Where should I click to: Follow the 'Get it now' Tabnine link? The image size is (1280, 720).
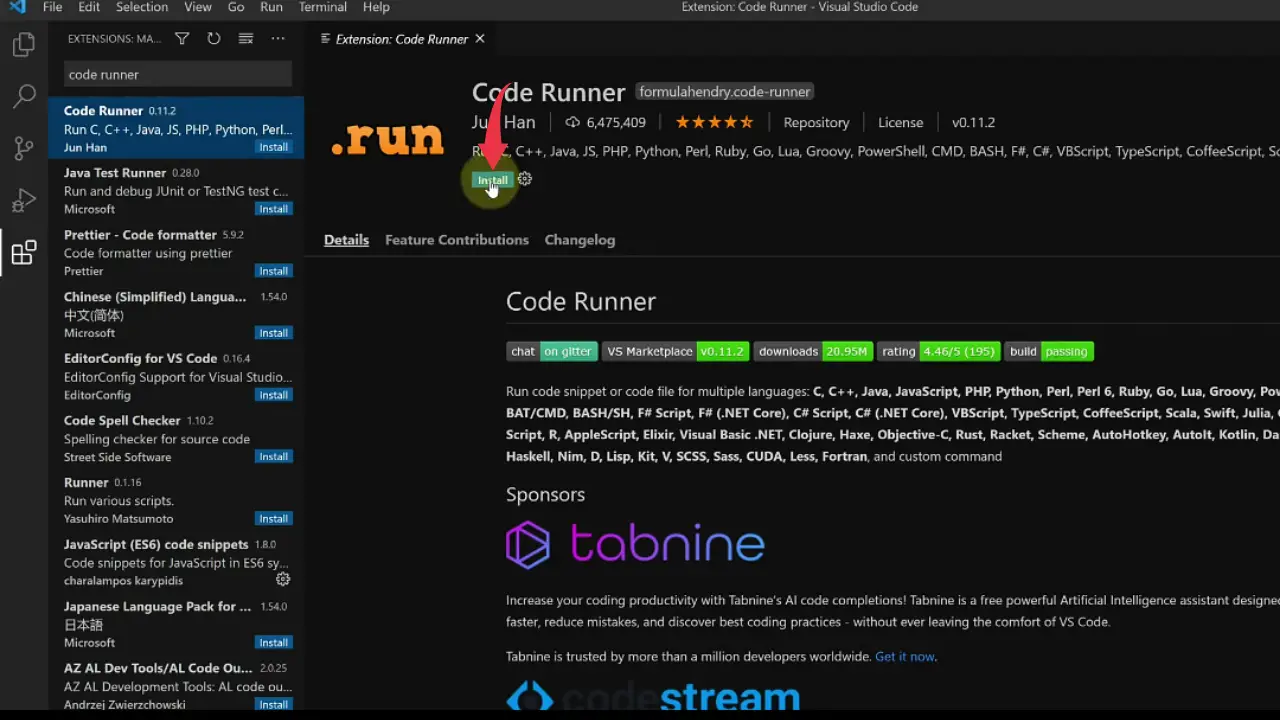click(x=905, y=657)
